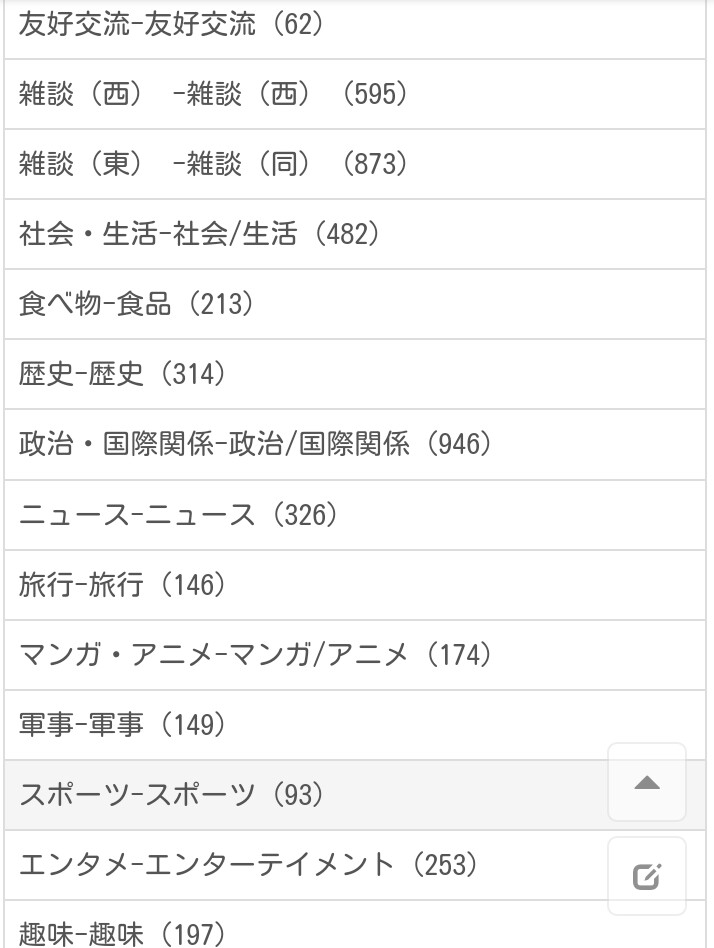Open the 軍事 category (149)

122,724
